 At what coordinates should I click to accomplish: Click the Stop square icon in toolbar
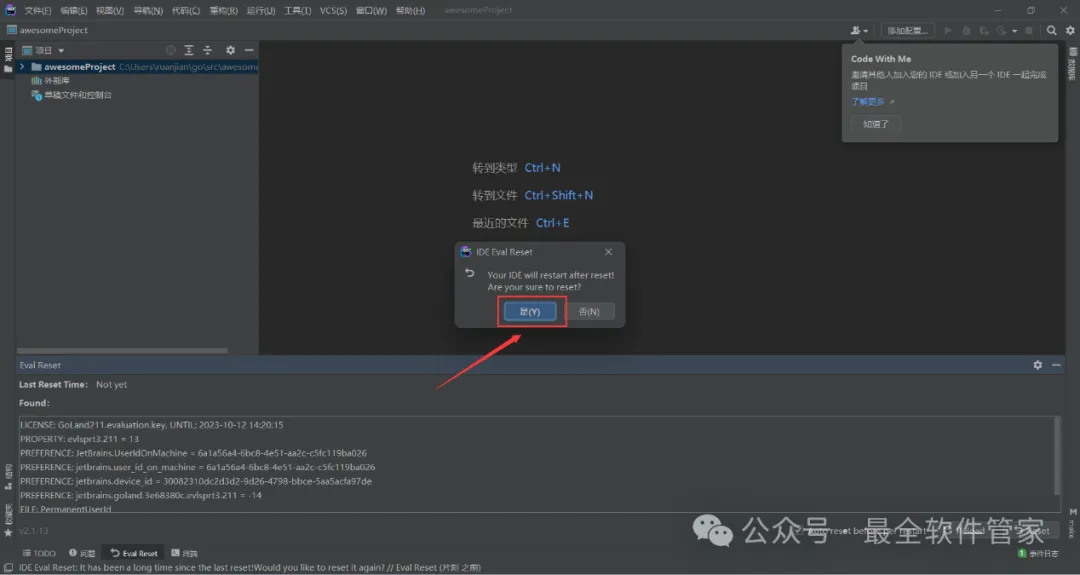pyautogui.click(x=1029, y=30)
